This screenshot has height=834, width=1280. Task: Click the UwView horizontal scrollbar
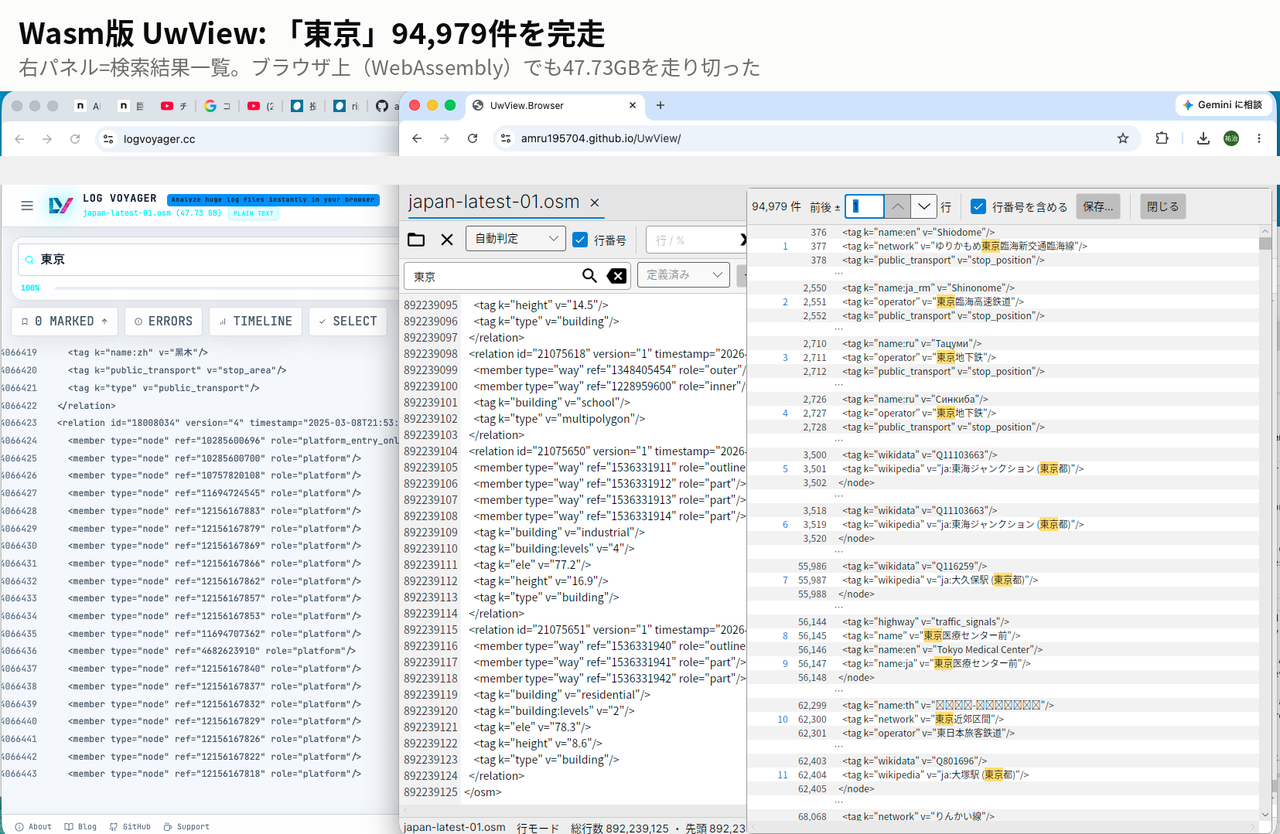click(x=572, y=811)
